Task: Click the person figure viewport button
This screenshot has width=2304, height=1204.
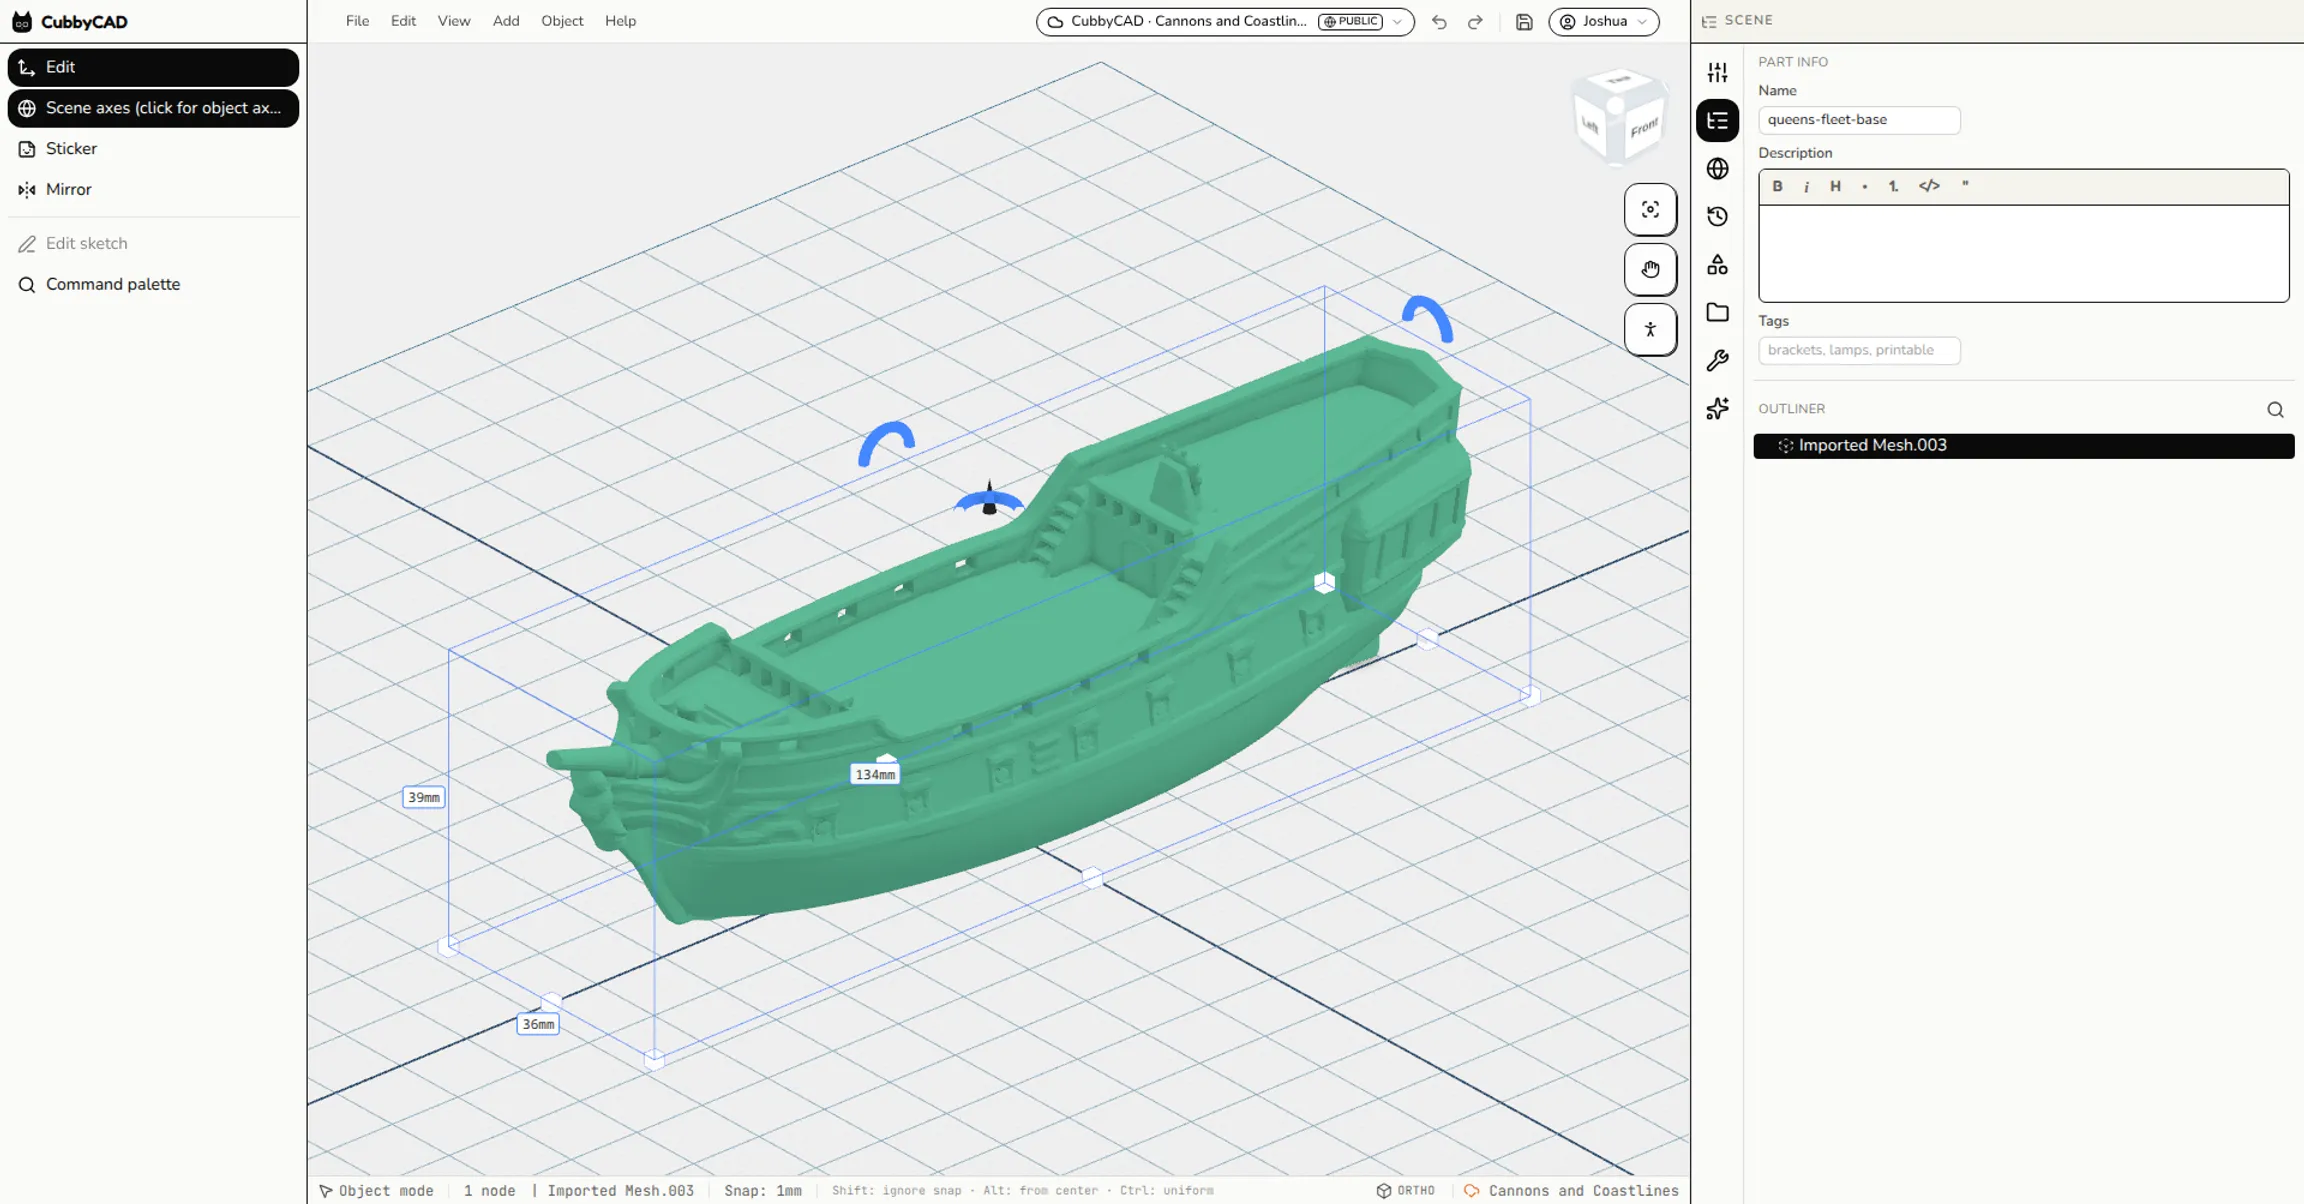Action: 1650,330
